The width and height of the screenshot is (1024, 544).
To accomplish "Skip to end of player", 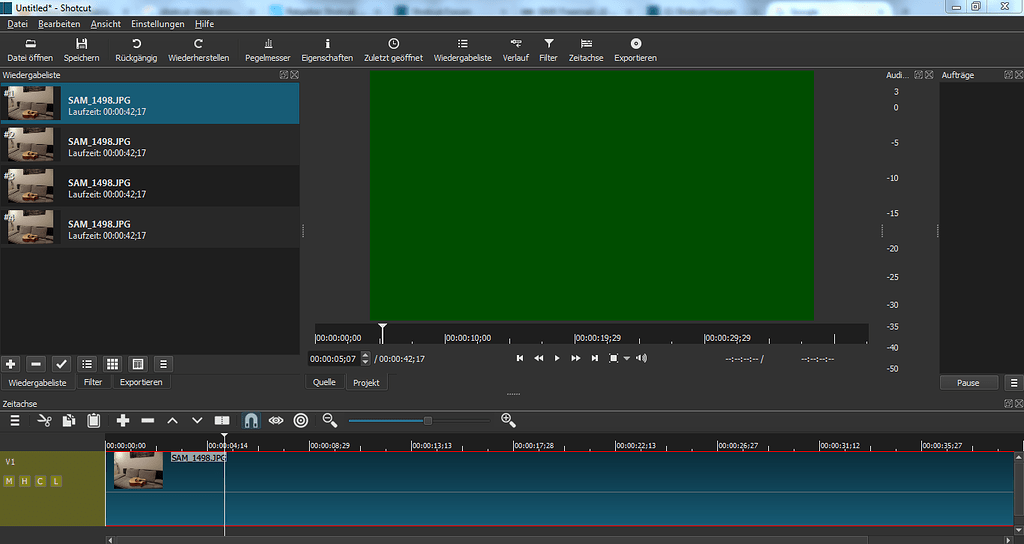I will 594,358.
